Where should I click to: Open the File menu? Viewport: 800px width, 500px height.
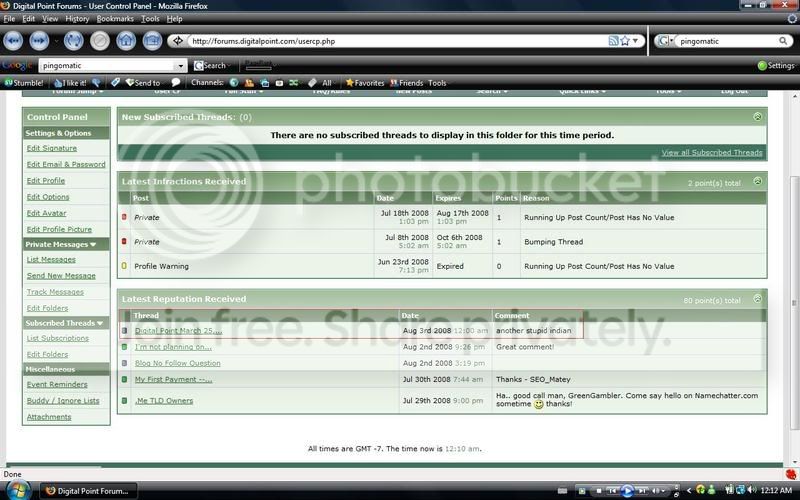coord(9,19)
